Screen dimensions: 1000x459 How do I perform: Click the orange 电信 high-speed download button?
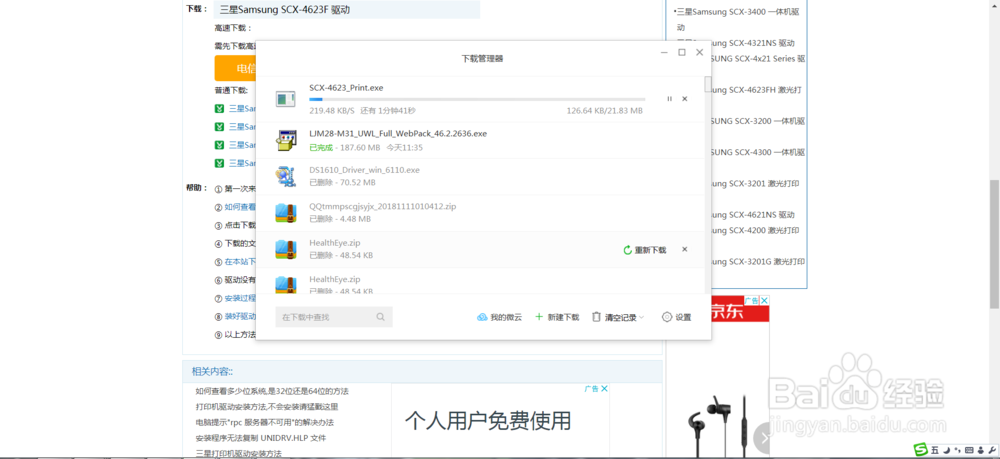coord(235,68)
